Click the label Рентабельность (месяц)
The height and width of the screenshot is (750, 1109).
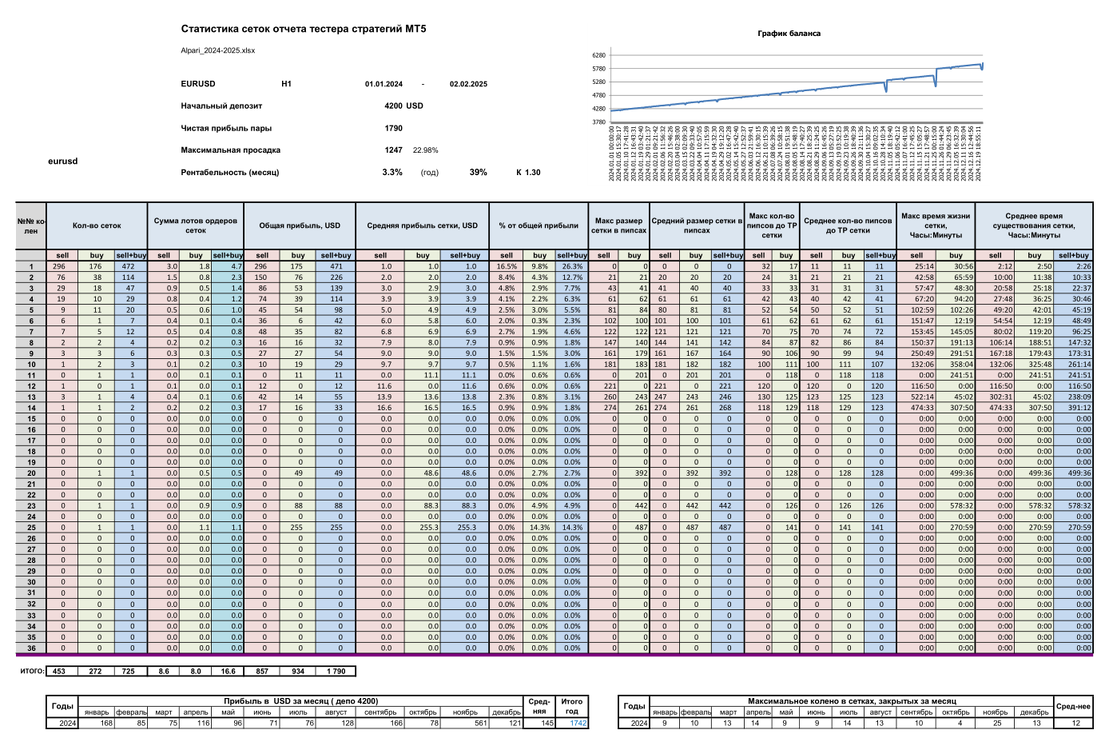230,172
